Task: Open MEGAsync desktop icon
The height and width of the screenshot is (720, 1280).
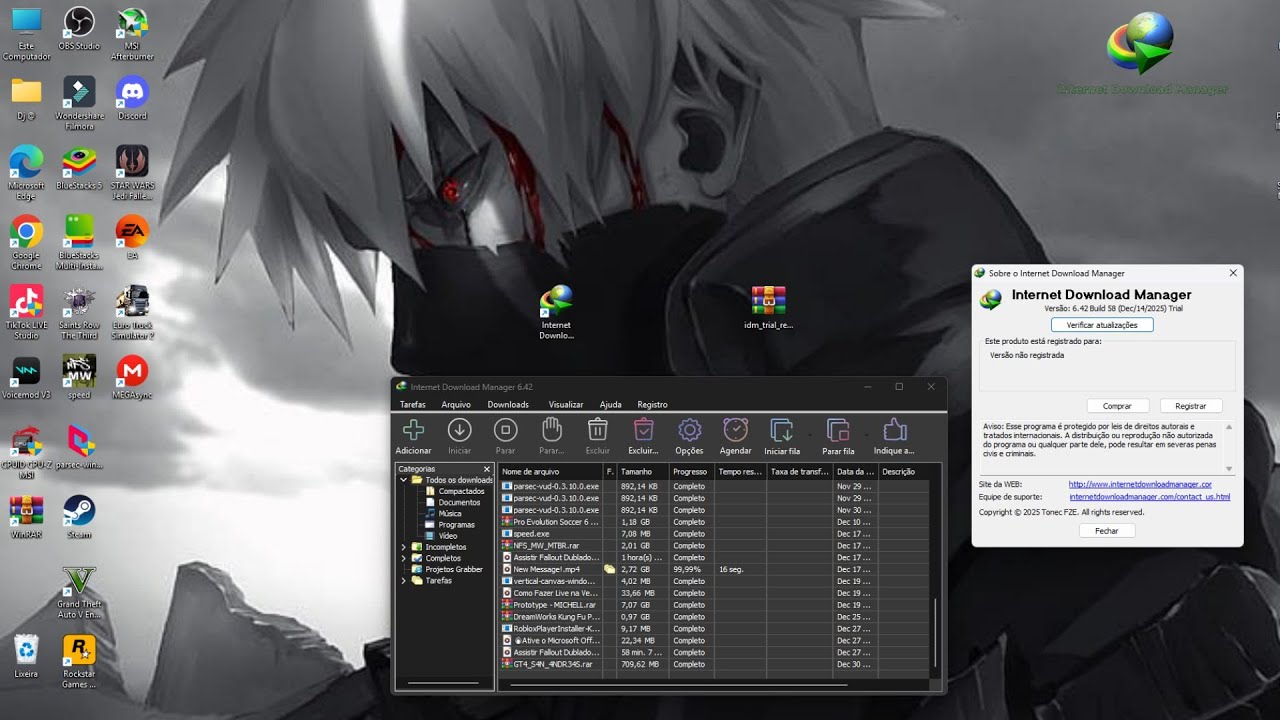Action: click(x=132, y=378)
